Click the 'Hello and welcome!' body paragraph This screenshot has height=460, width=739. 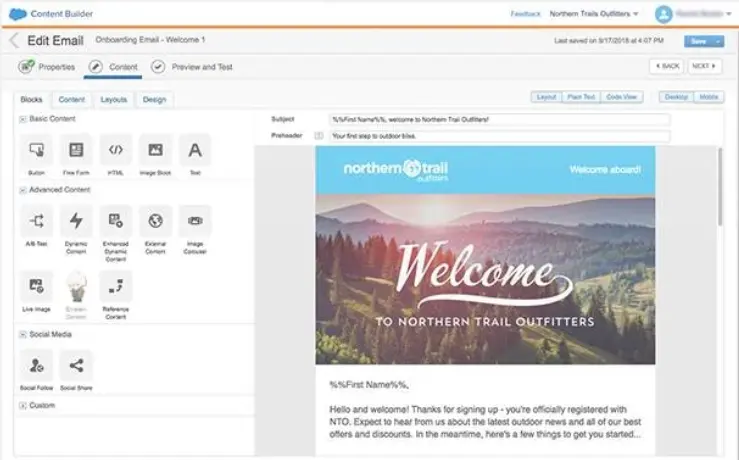click(485, 422)
